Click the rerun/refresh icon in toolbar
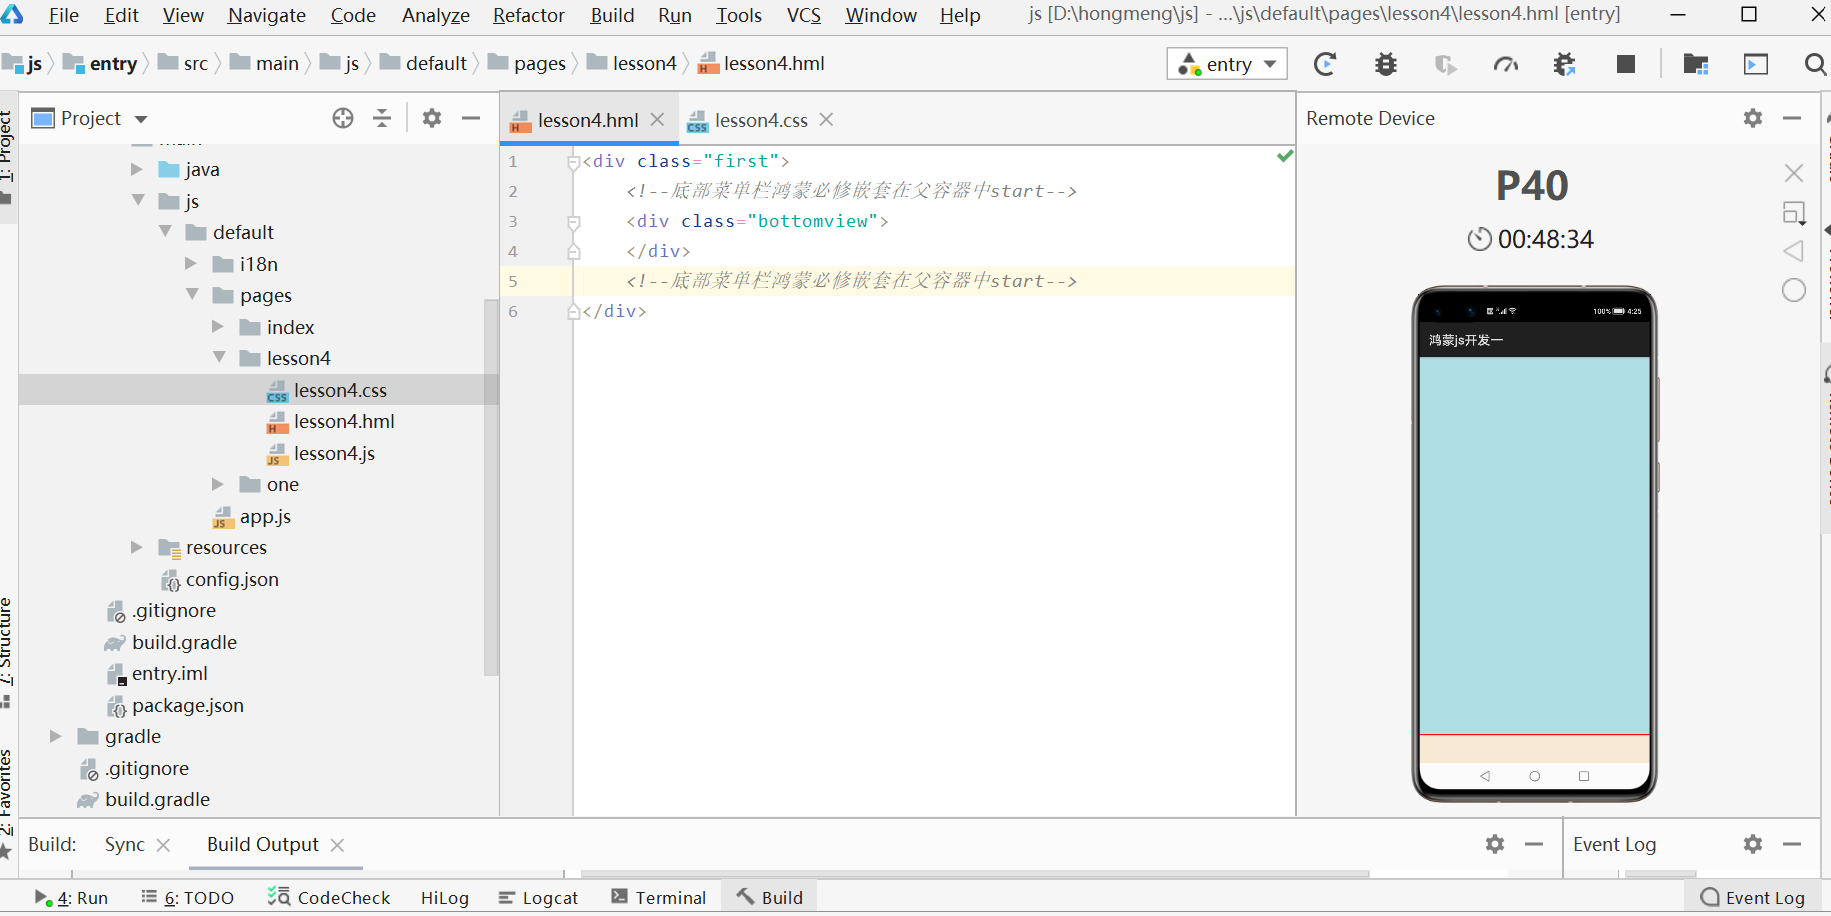The width and height of the screenshot is (1831, 916). point(1325,64)
